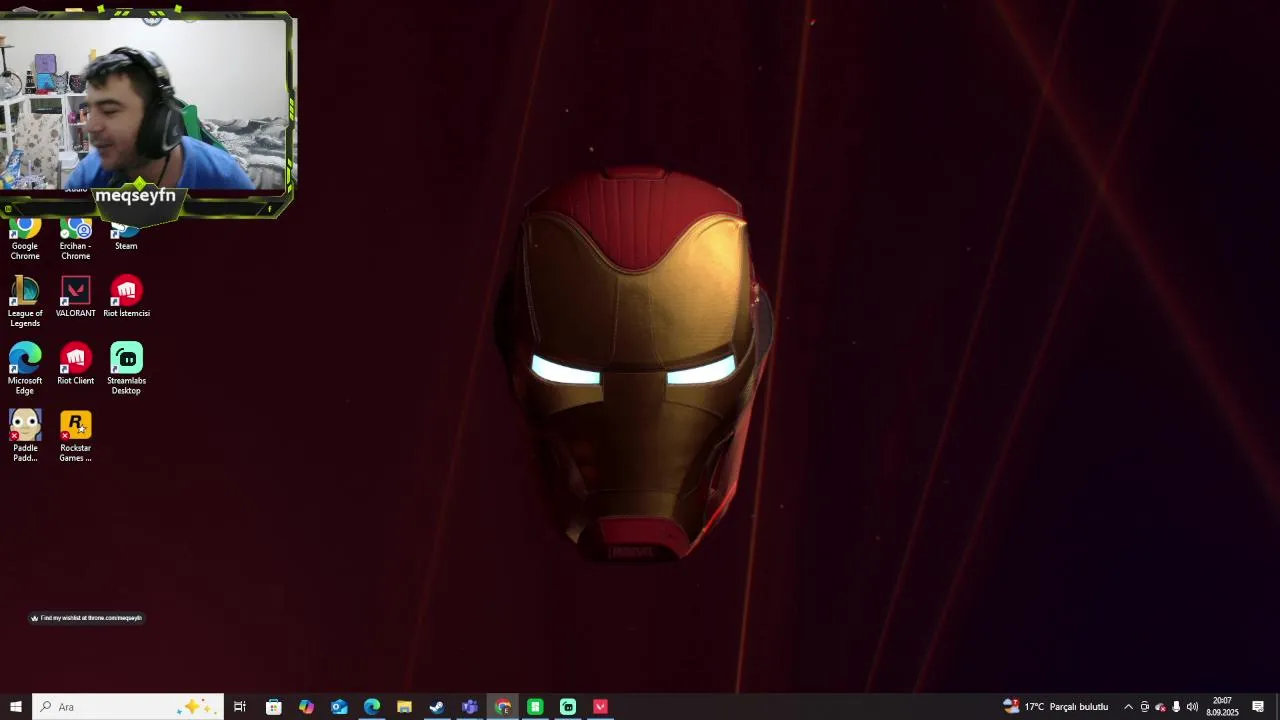This screenshot has height=720, width=1280.
Task: Open the clock showing 20:07 8.09.2025
Action: [x=1222, y=707]
